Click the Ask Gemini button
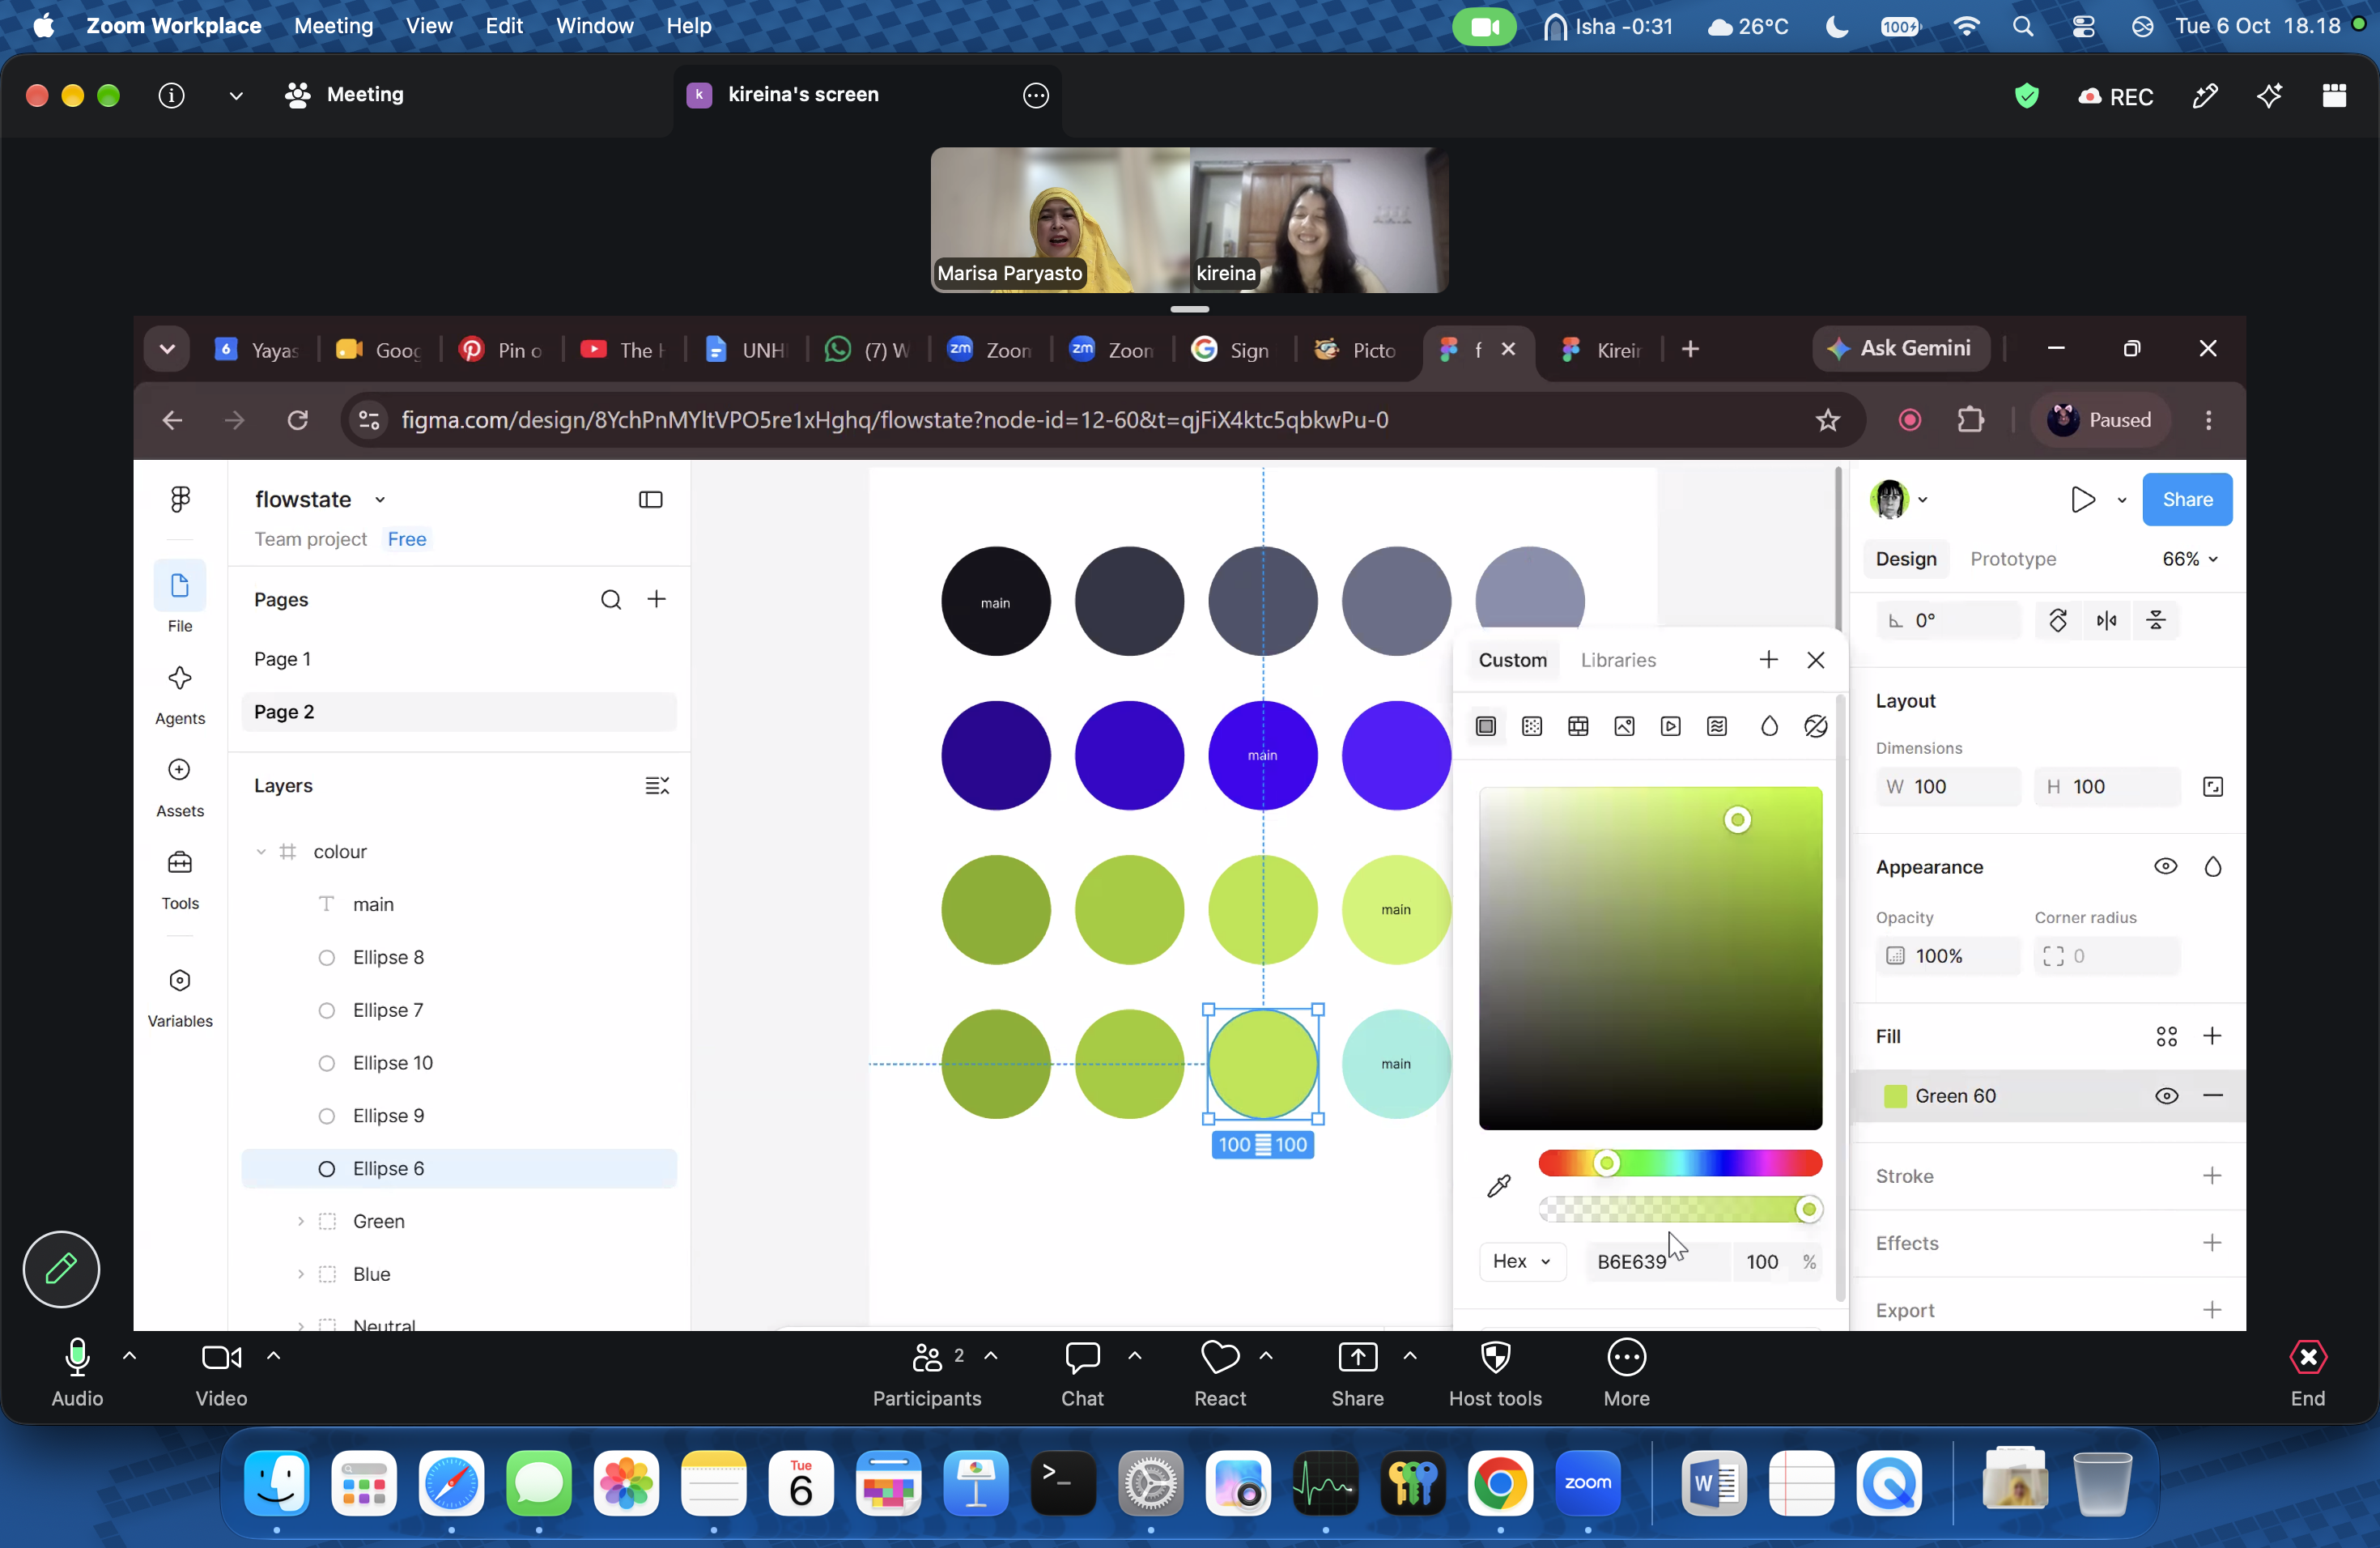The height and width of the screenshot is (1548, 2380). point(1901,348)
